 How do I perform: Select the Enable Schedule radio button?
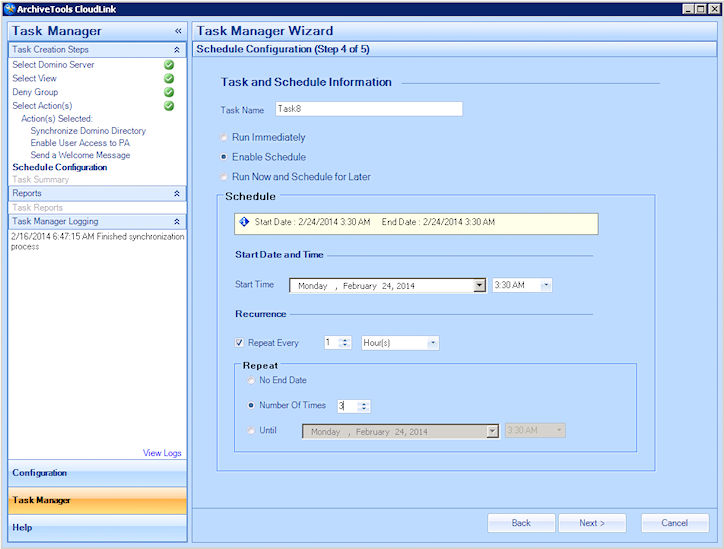(x=223, y=157)
